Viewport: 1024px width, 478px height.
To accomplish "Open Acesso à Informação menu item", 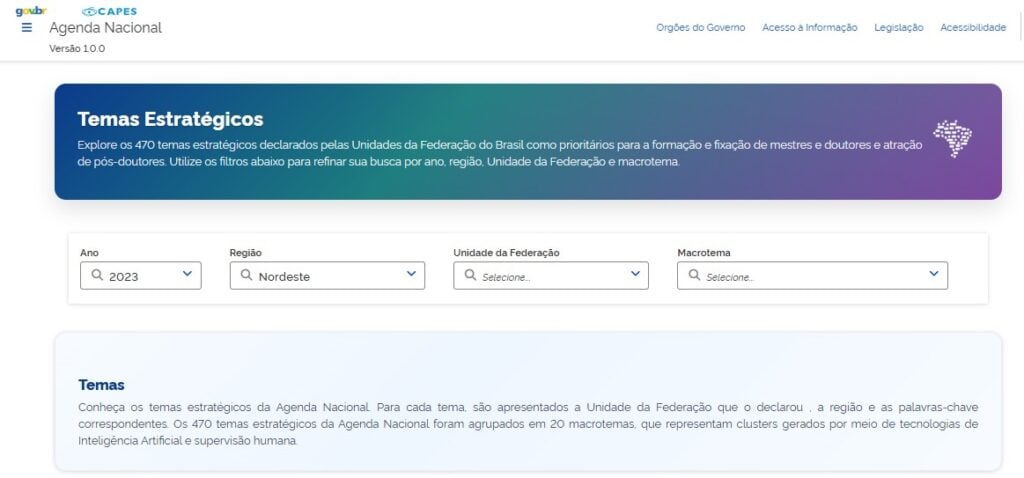I will [x=809, y=28].
